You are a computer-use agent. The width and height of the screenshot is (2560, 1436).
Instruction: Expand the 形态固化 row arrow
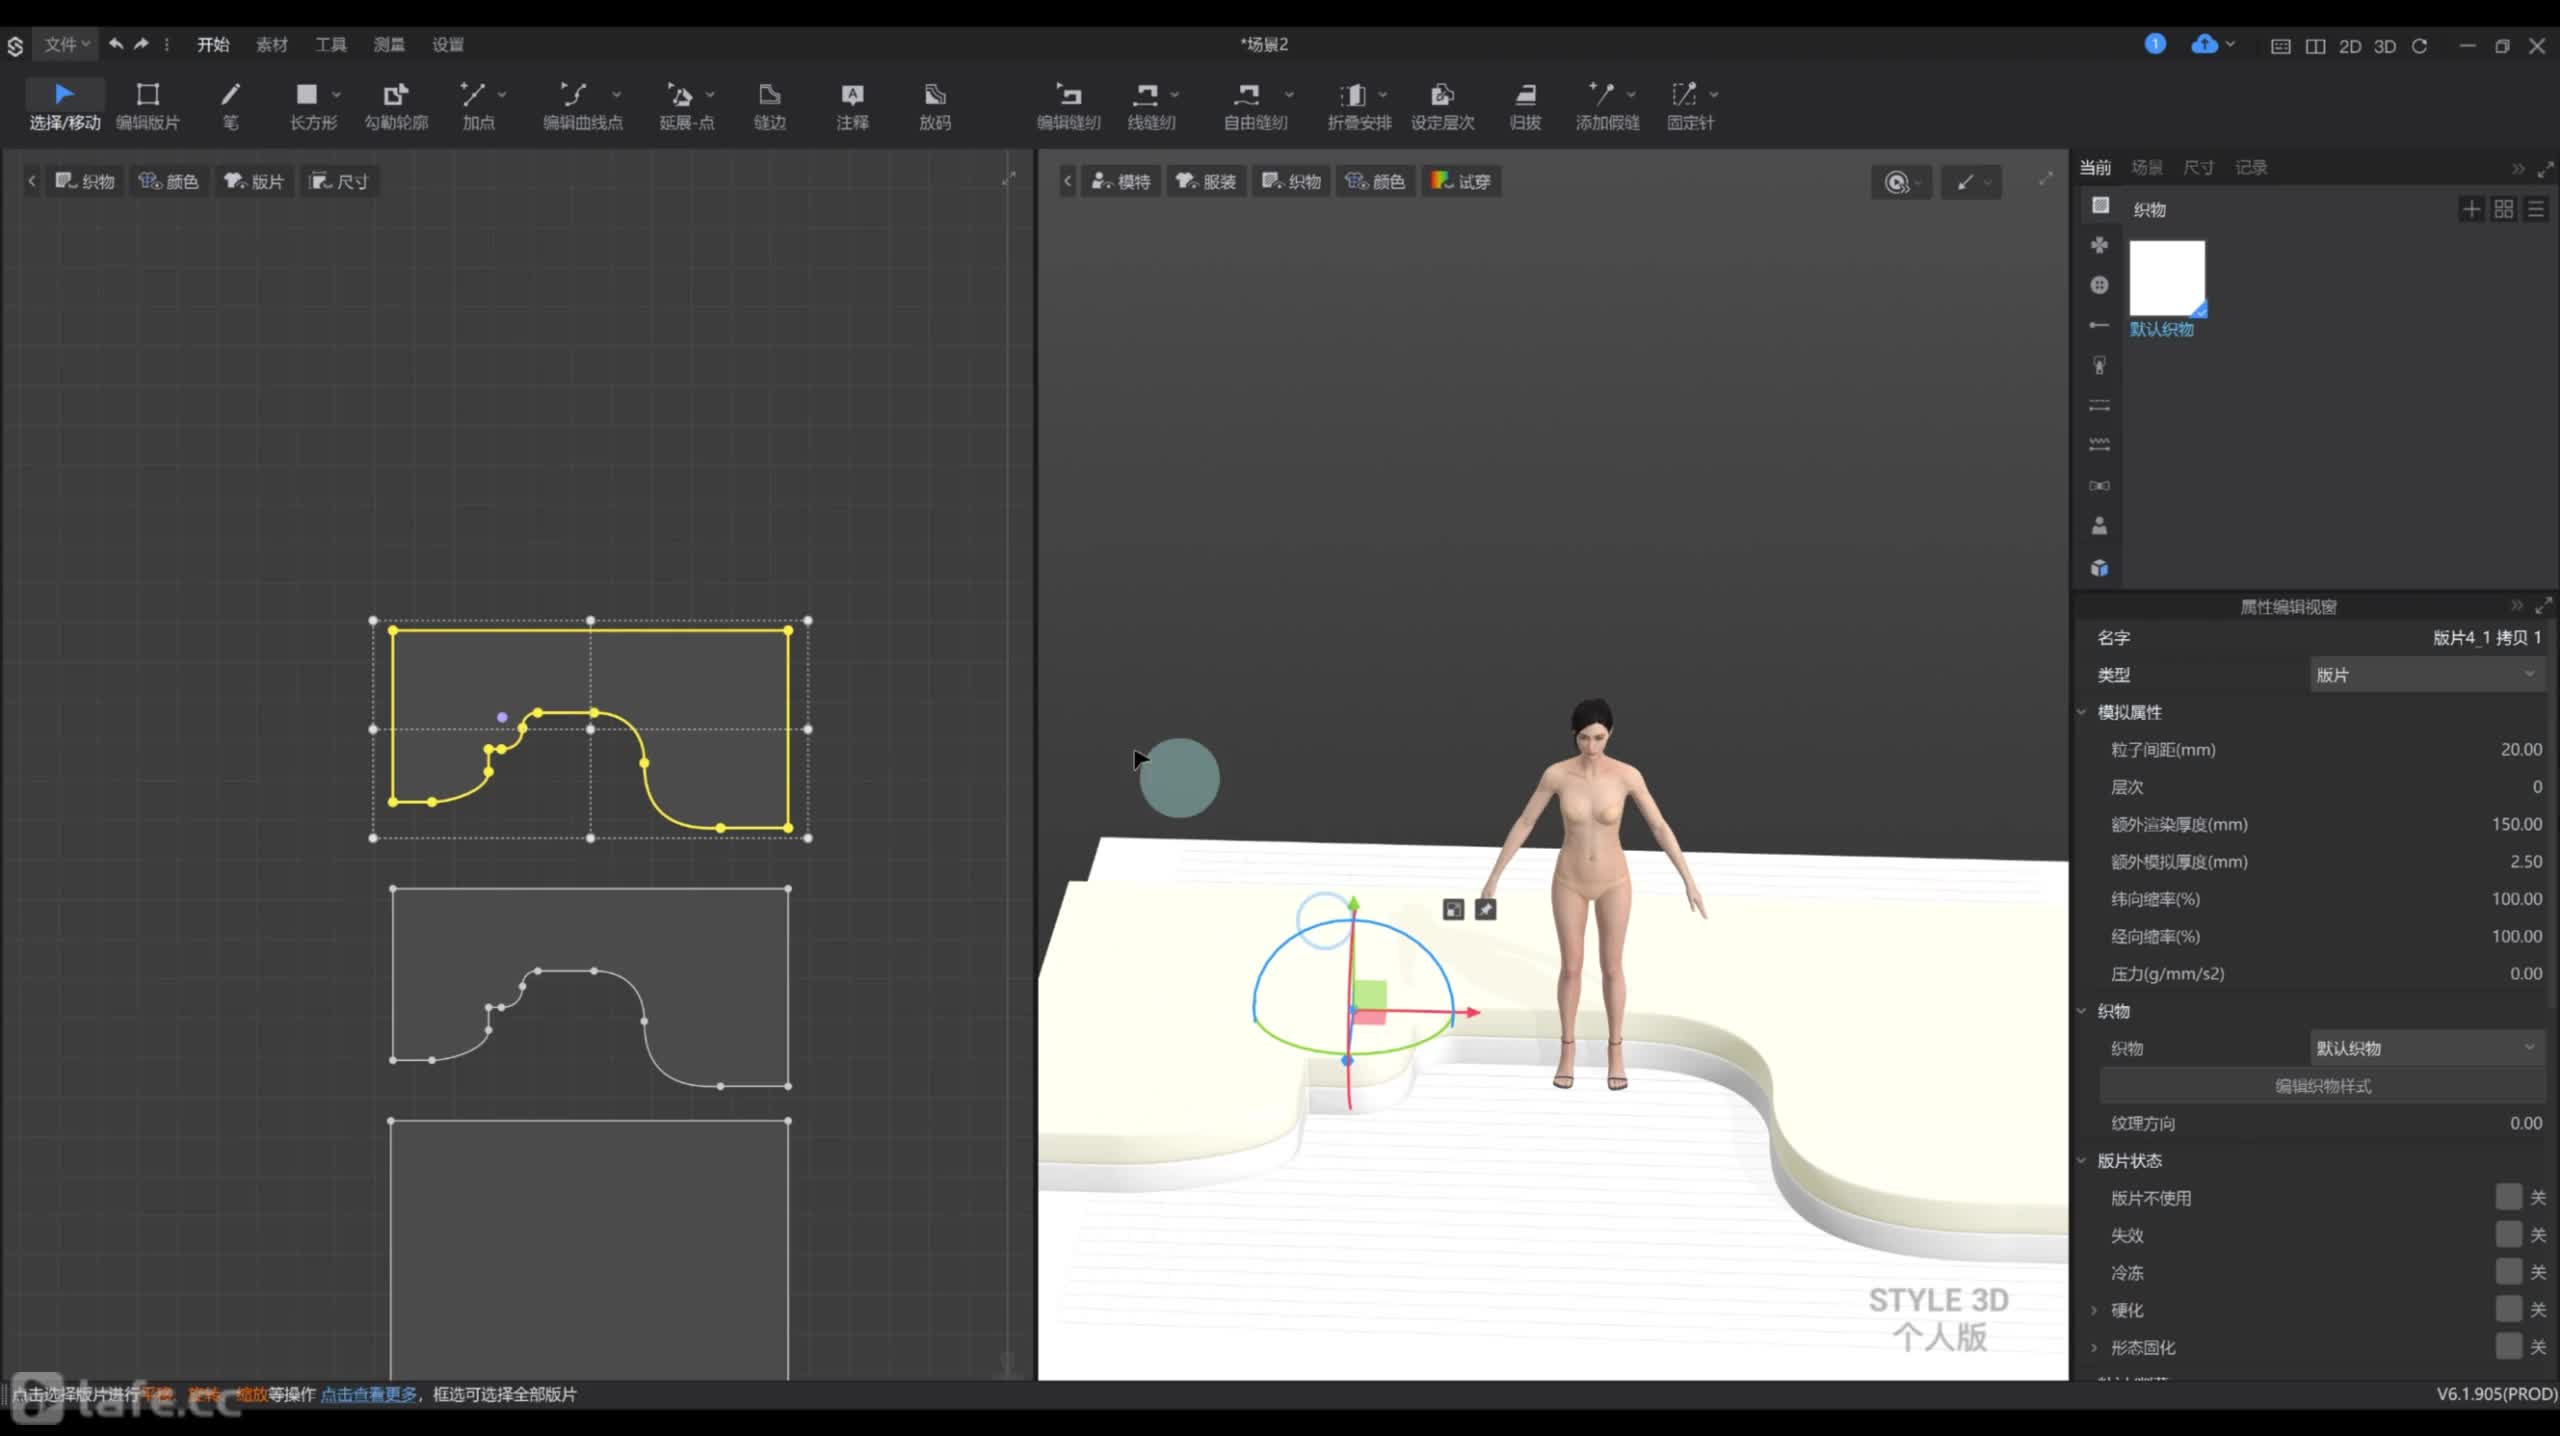[2094, 1347]
